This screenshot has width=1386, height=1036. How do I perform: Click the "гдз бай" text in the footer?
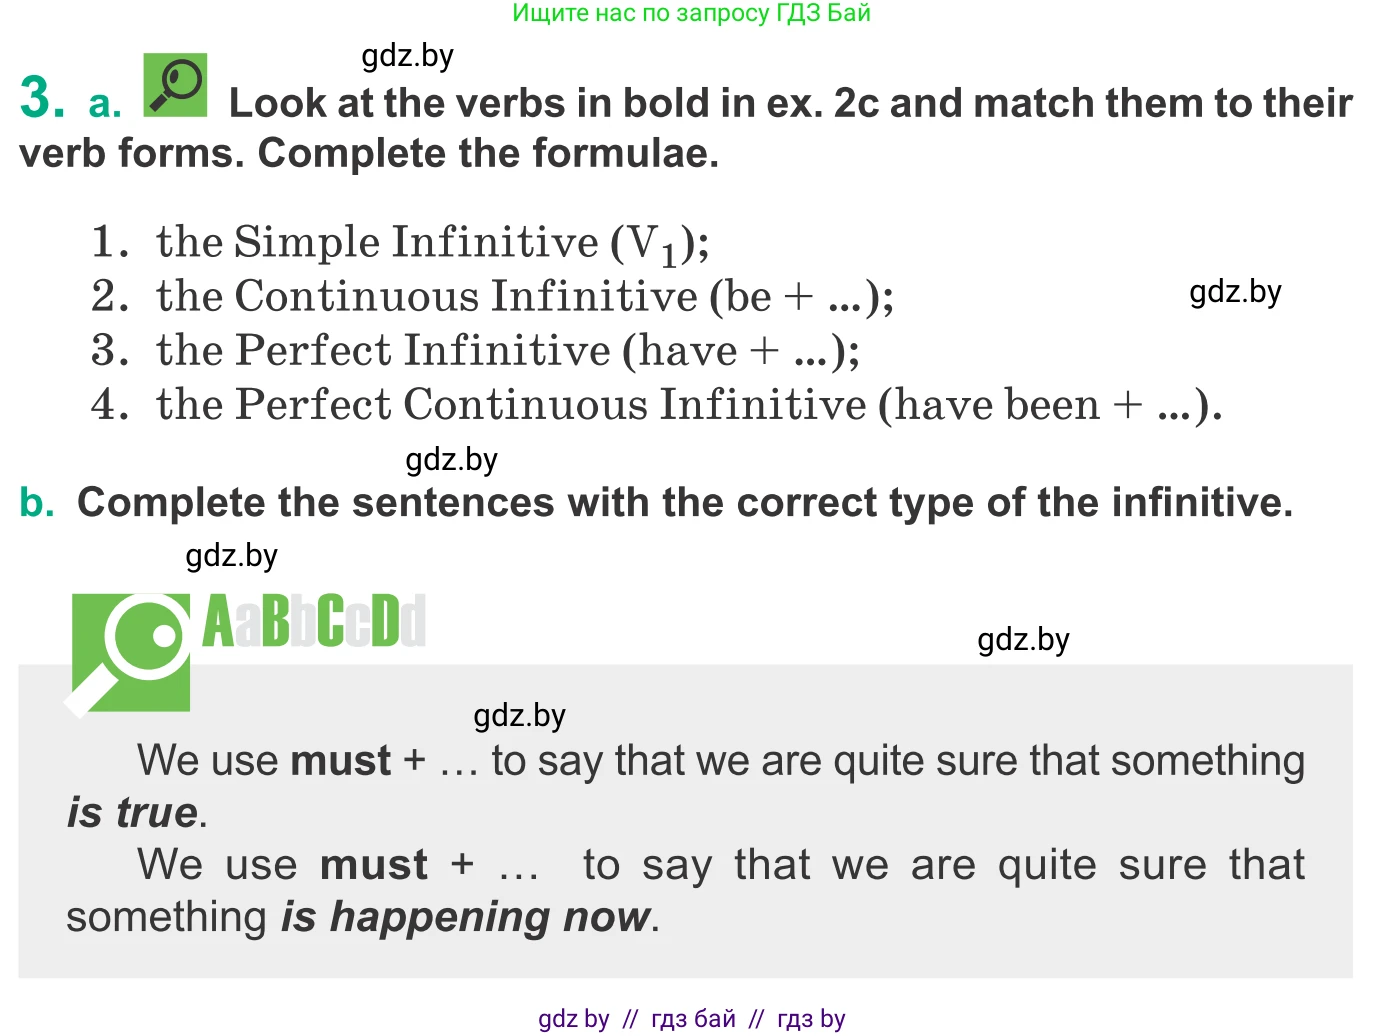pyautogui.click(x=693, y=1019)
